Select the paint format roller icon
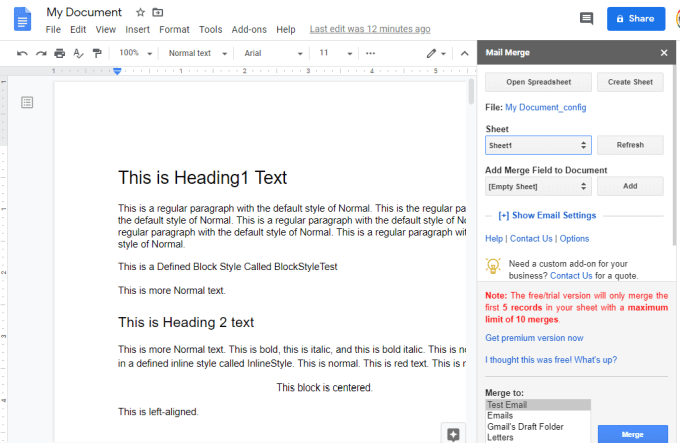 pyautogui.click(x=97, y=53)
